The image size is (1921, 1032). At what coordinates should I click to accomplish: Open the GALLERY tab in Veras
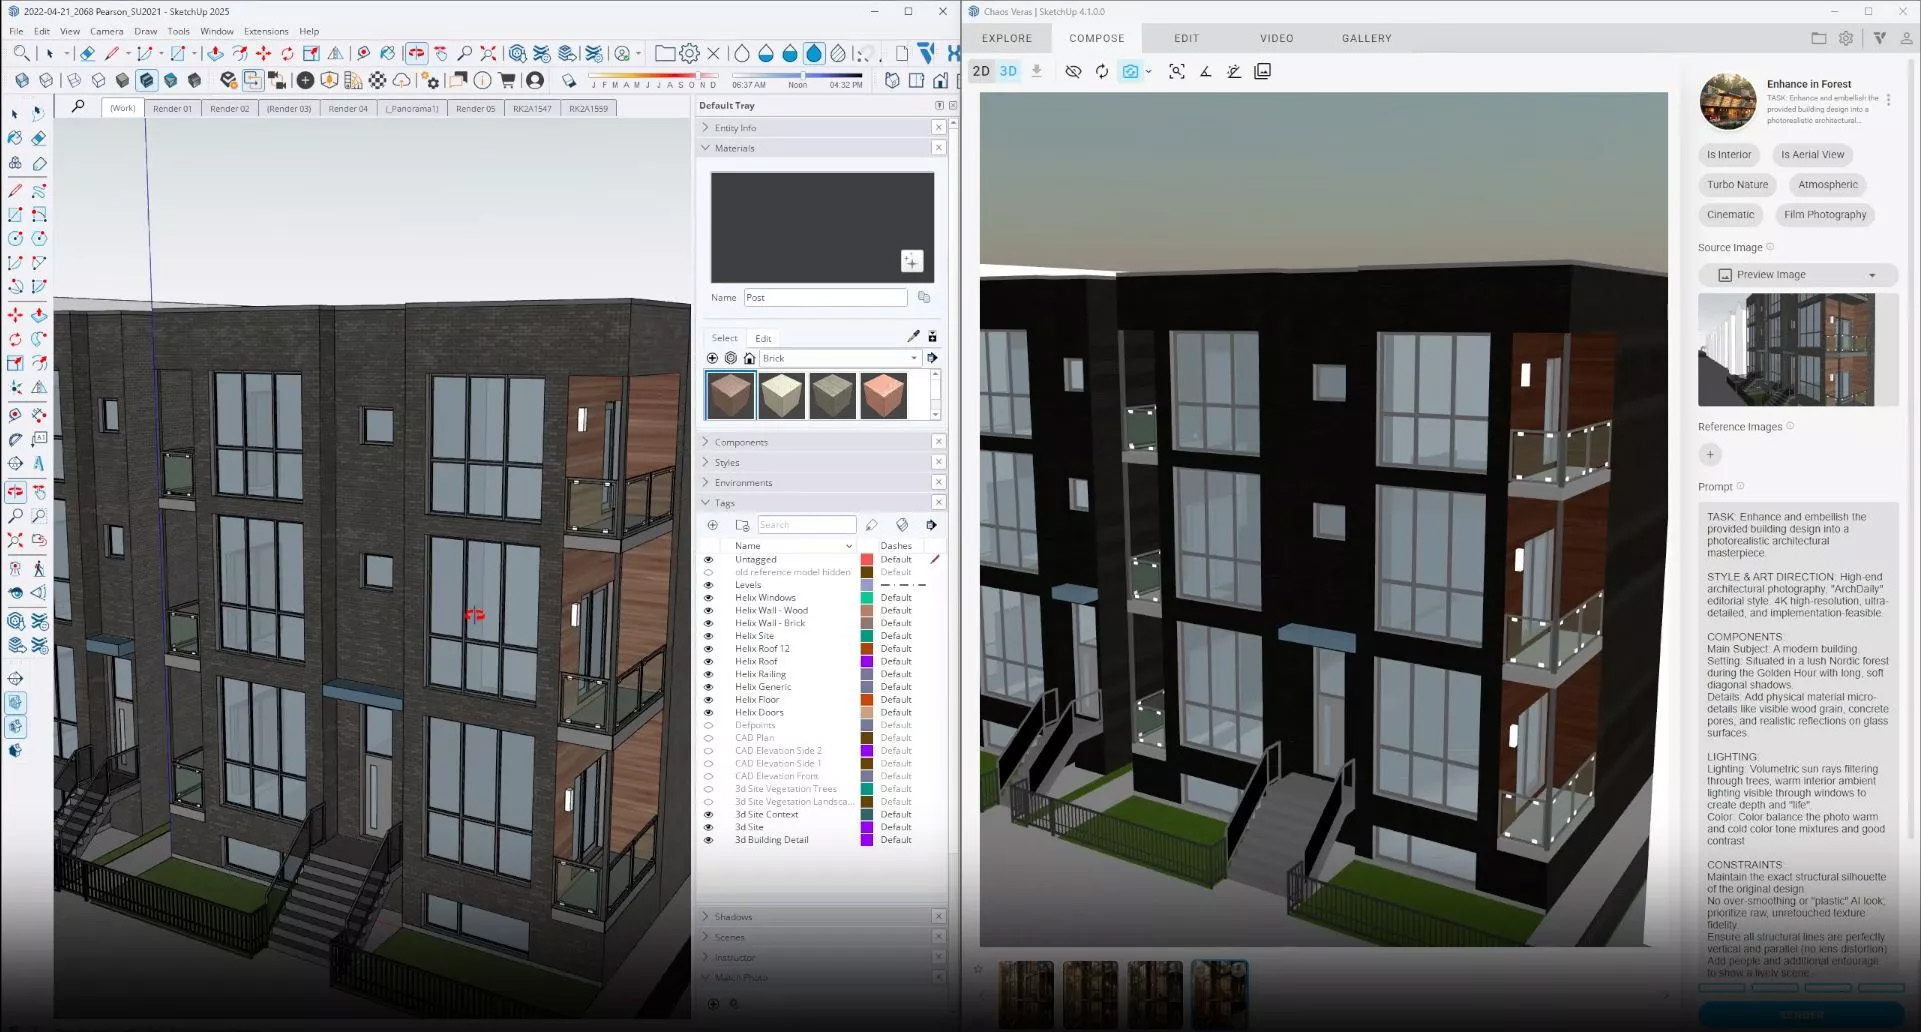tap(1366, 38)
